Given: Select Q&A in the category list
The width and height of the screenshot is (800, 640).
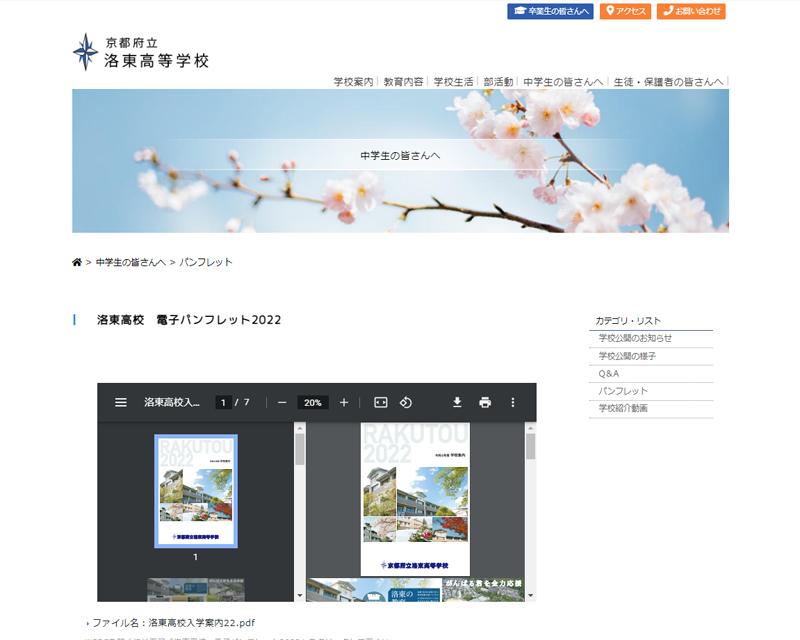Looking at the screenshot, I should coord(609,373).
